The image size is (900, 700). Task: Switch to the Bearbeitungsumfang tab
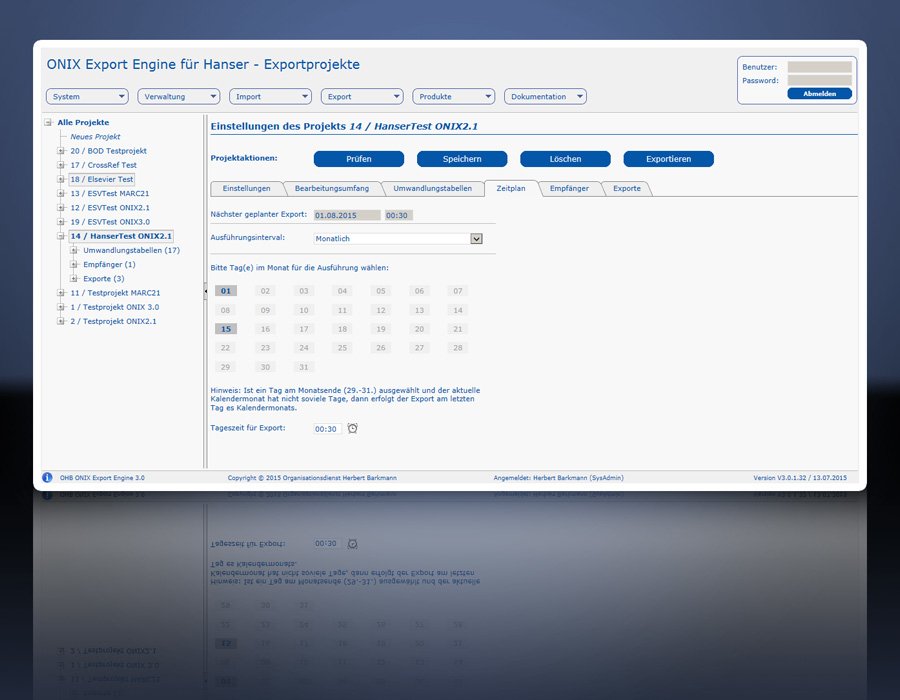tap(332, 188)
